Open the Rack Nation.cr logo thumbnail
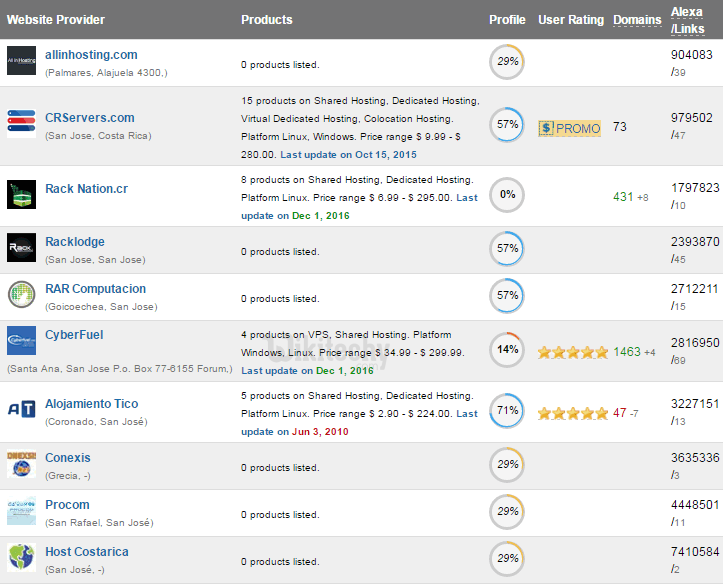The height and width of the screenshot is (586, 723). [21, 195]
